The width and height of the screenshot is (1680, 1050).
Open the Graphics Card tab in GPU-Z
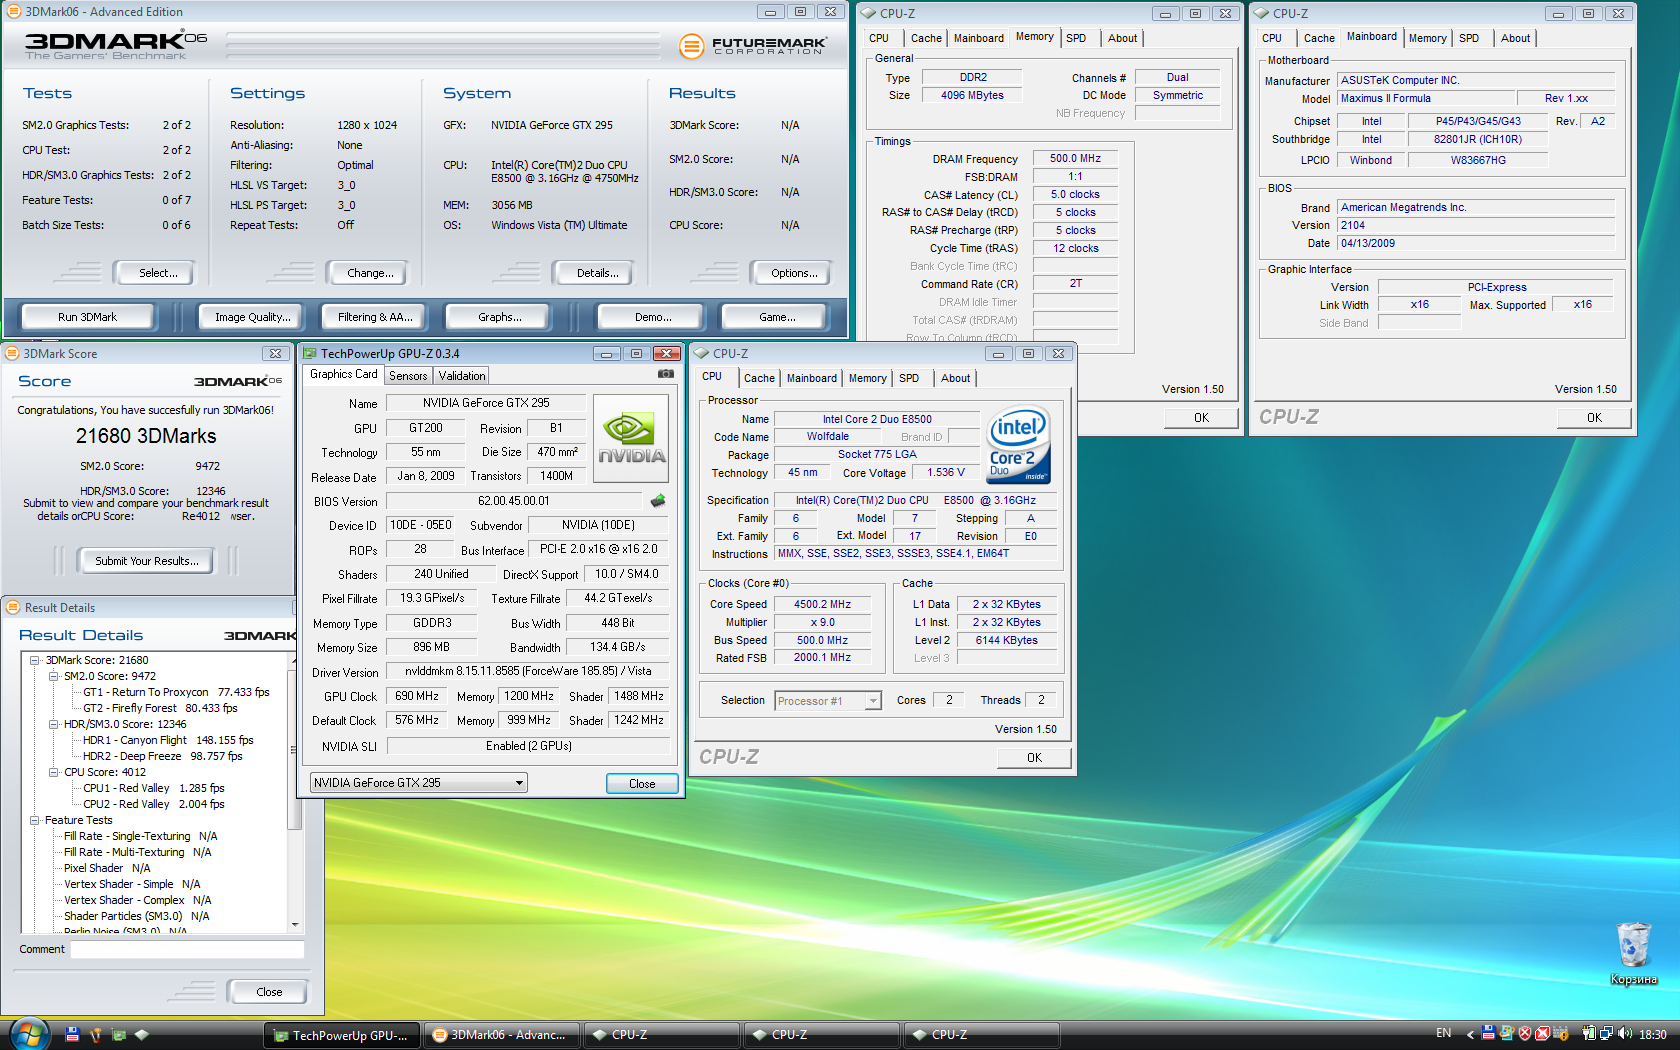[343, 374]
